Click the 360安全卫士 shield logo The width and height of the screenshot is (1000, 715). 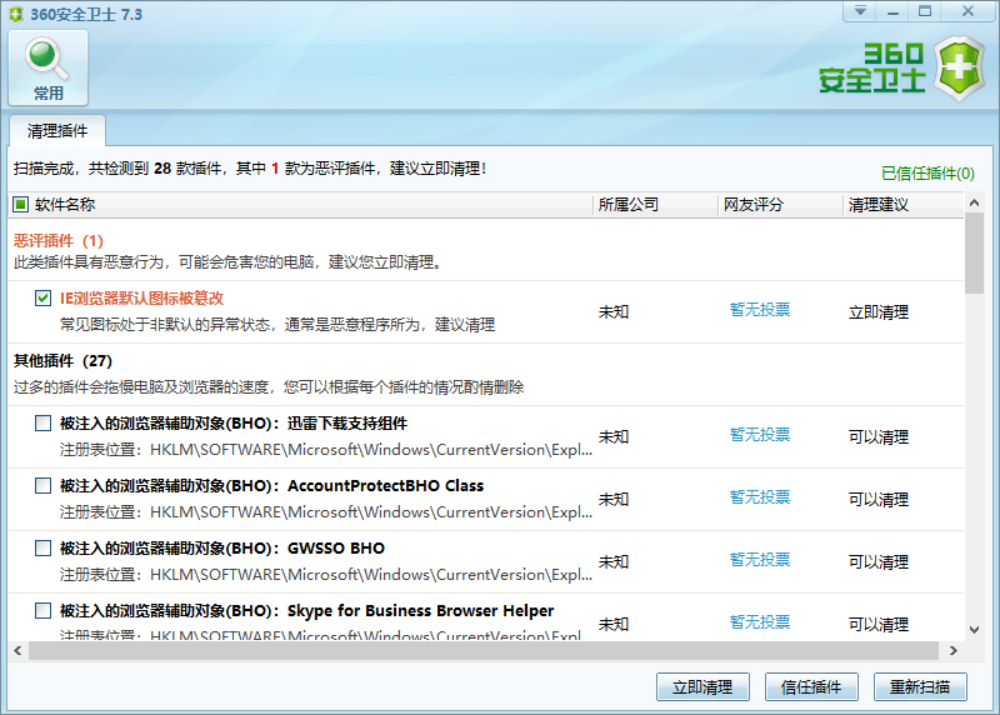(959, 69)
